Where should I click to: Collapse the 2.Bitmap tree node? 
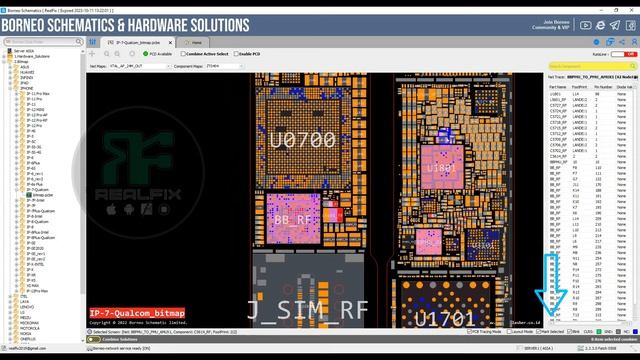pyautogui.click(x=4, y=62)
